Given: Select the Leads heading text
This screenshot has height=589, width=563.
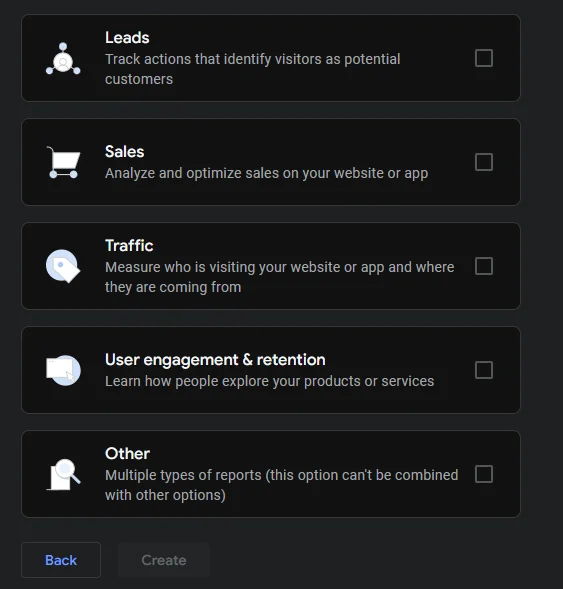Looking at the screenshot, I should click(127, 38).
